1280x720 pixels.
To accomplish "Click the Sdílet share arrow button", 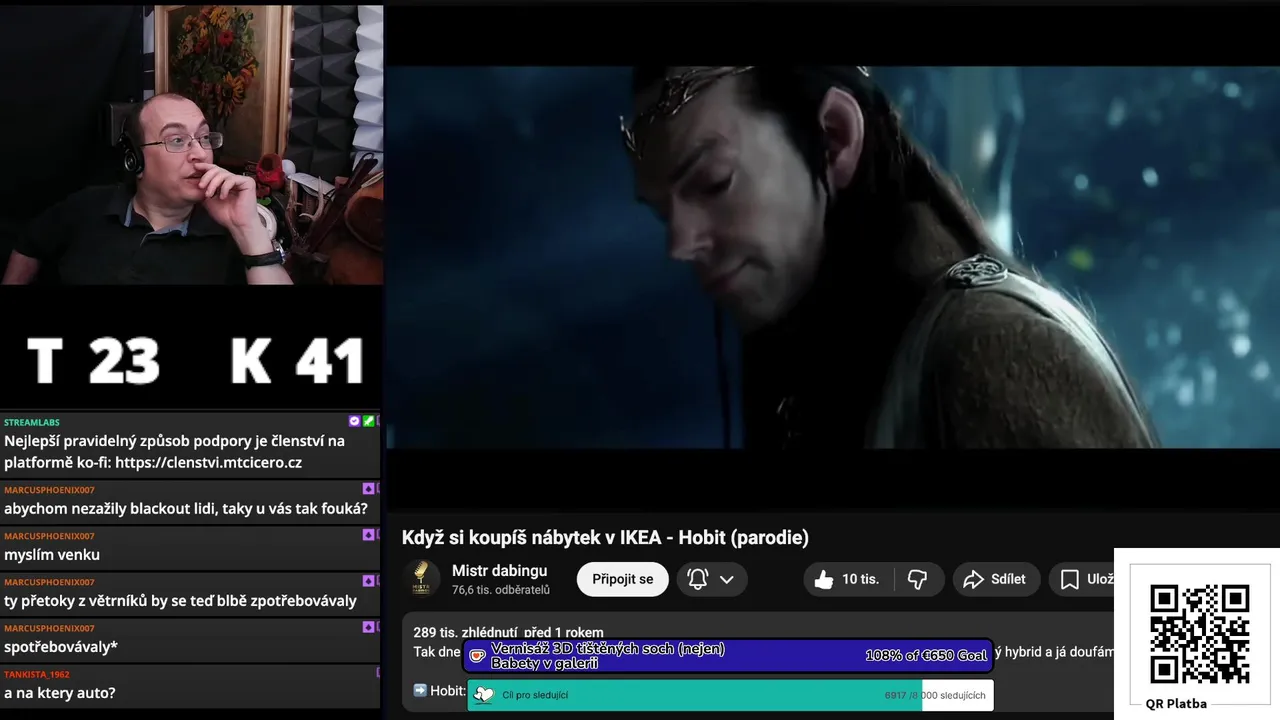I will coord(995,579).
